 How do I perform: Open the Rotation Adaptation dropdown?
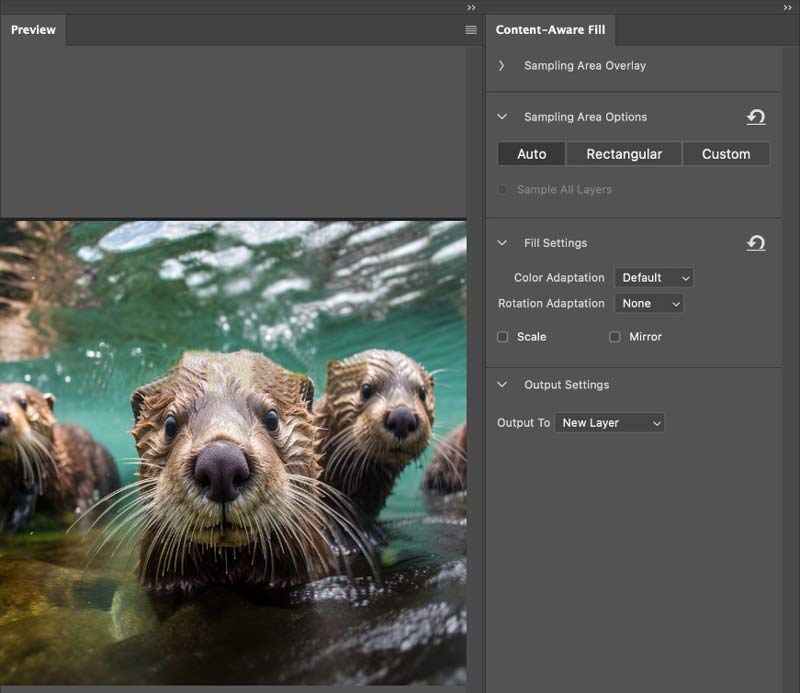(649, 303)
